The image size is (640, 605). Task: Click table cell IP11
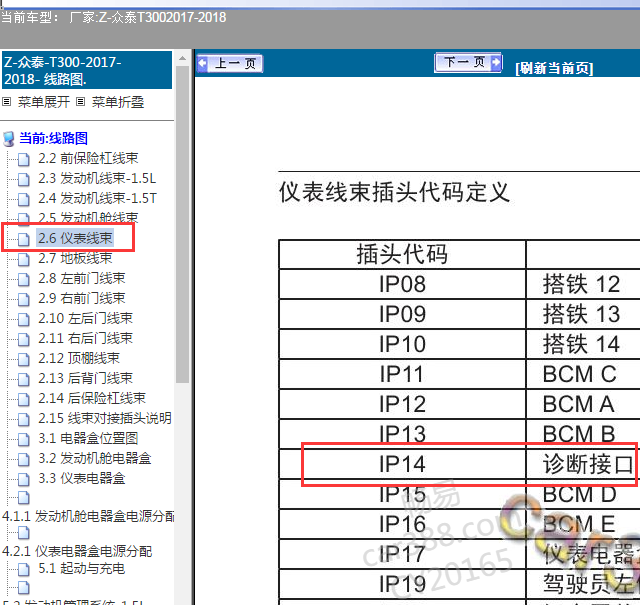(x=402, y=374)
